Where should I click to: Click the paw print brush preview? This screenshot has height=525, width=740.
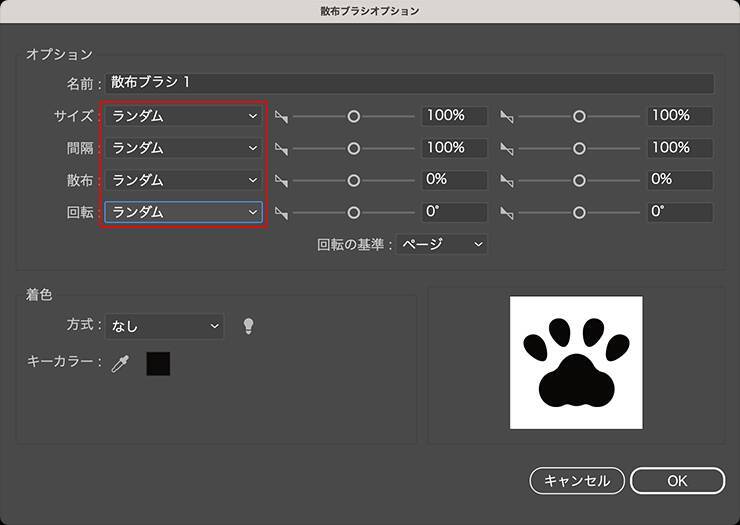pos(576,362)
